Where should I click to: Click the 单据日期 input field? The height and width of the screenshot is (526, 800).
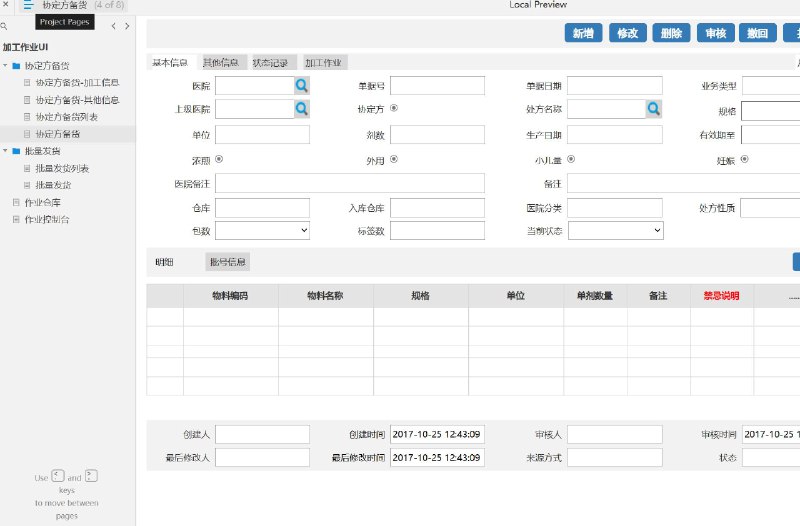(615, 85)
